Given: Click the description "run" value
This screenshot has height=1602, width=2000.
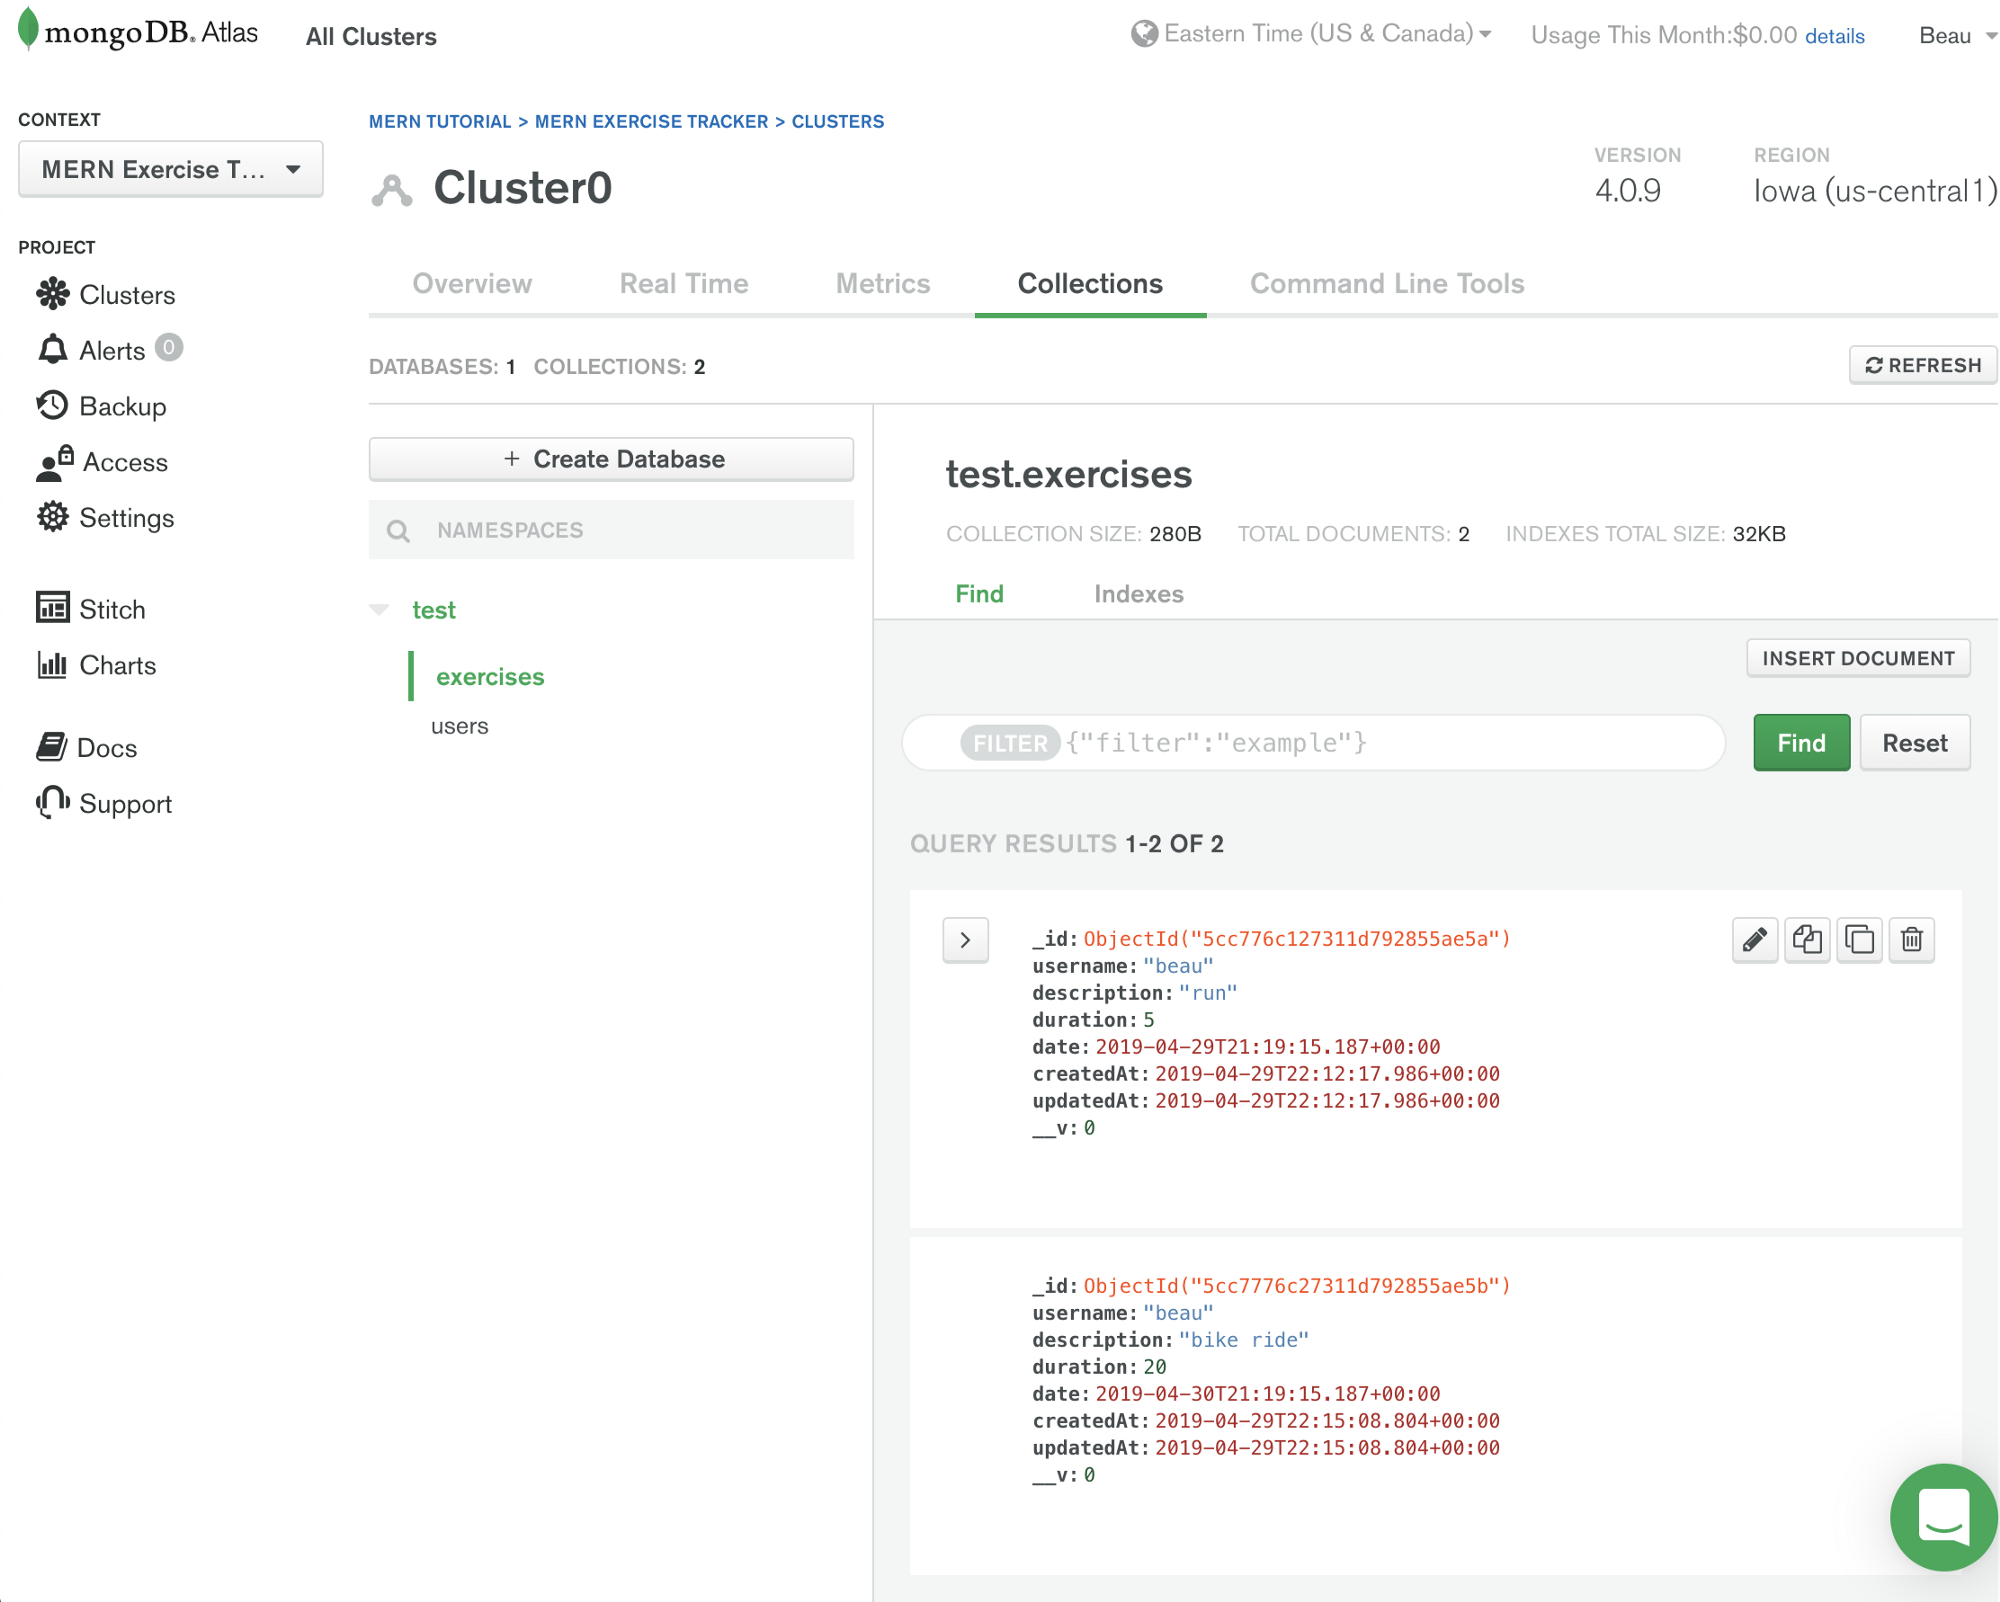Looking at the screenshot, I should [x=1207, y=993].
